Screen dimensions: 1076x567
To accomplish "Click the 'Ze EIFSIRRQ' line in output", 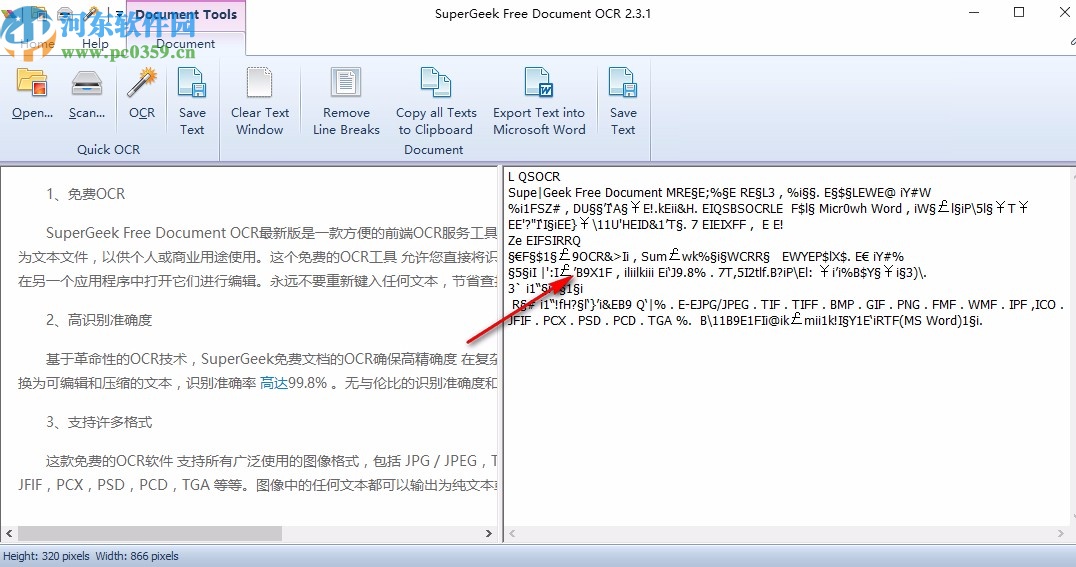I will click(544, 240).
